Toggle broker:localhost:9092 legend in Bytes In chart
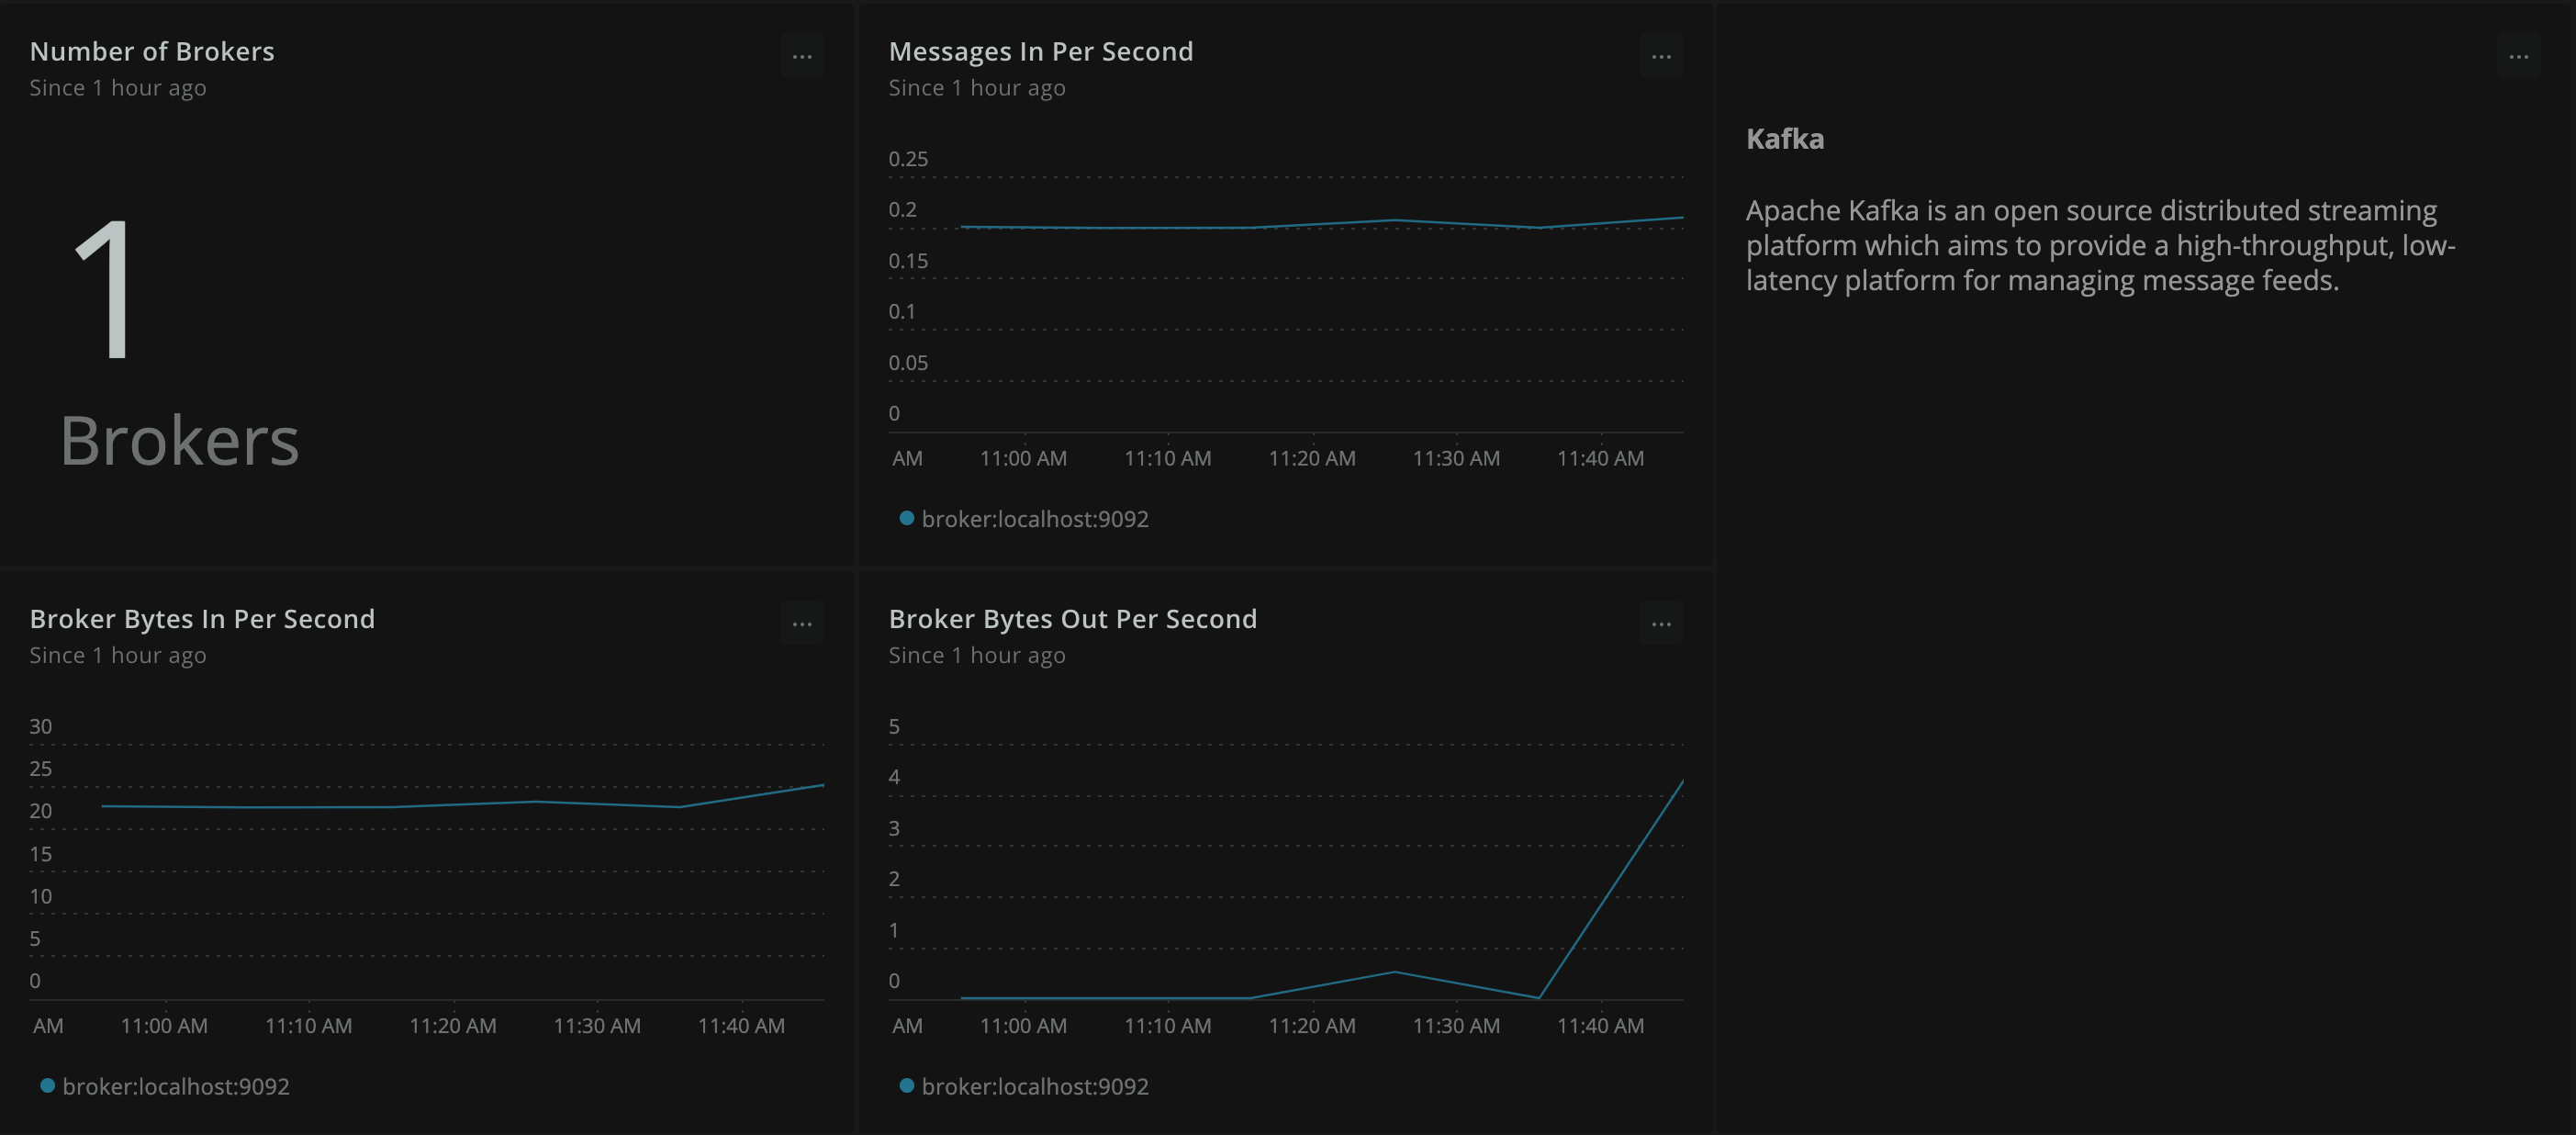This screenshot has height=1135, width=2576. click(175, 1086)
